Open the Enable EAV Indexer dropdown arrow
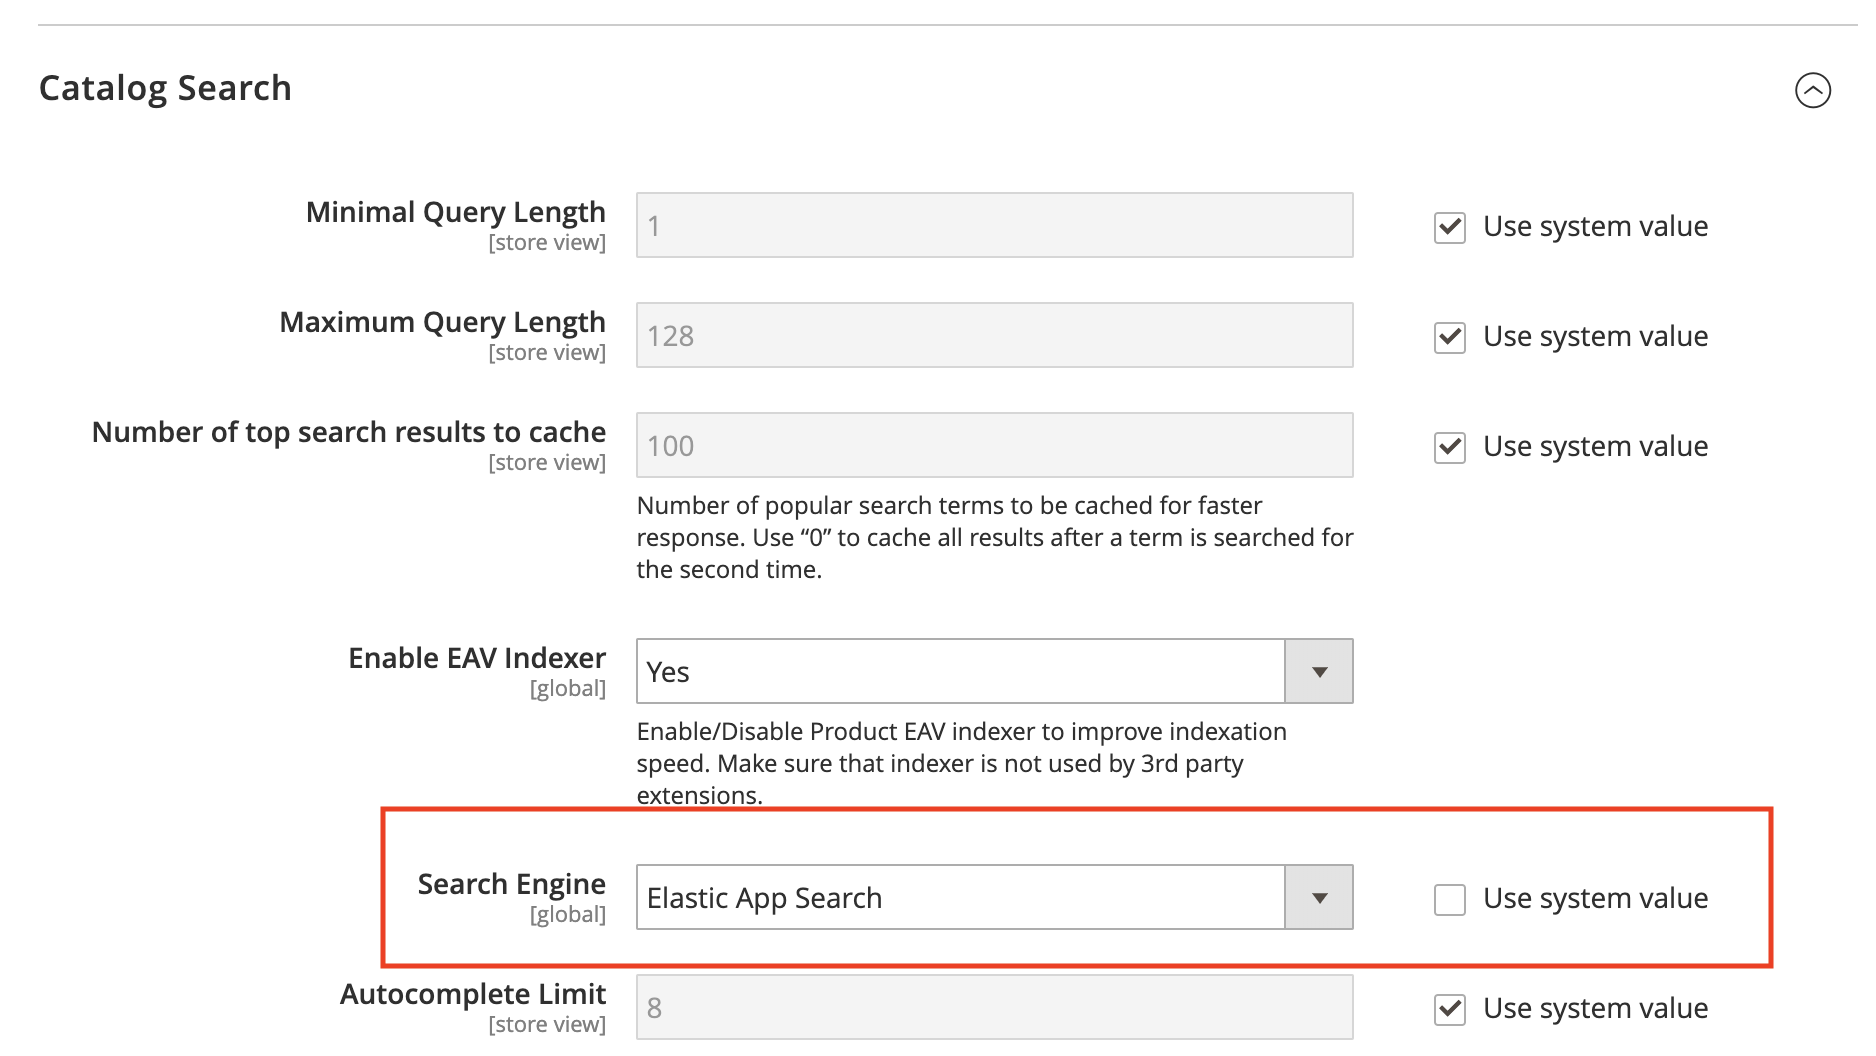 click(x=1319, y=672)
